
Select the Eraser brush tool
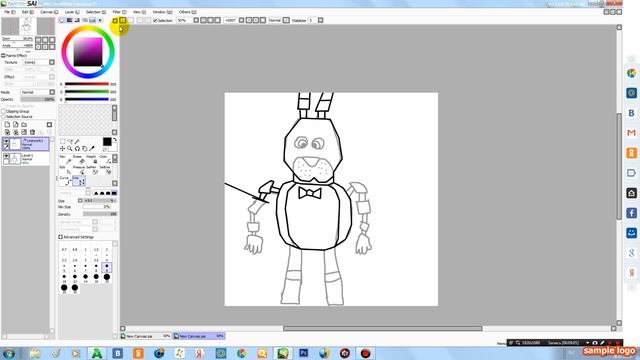tap(78, 160)
